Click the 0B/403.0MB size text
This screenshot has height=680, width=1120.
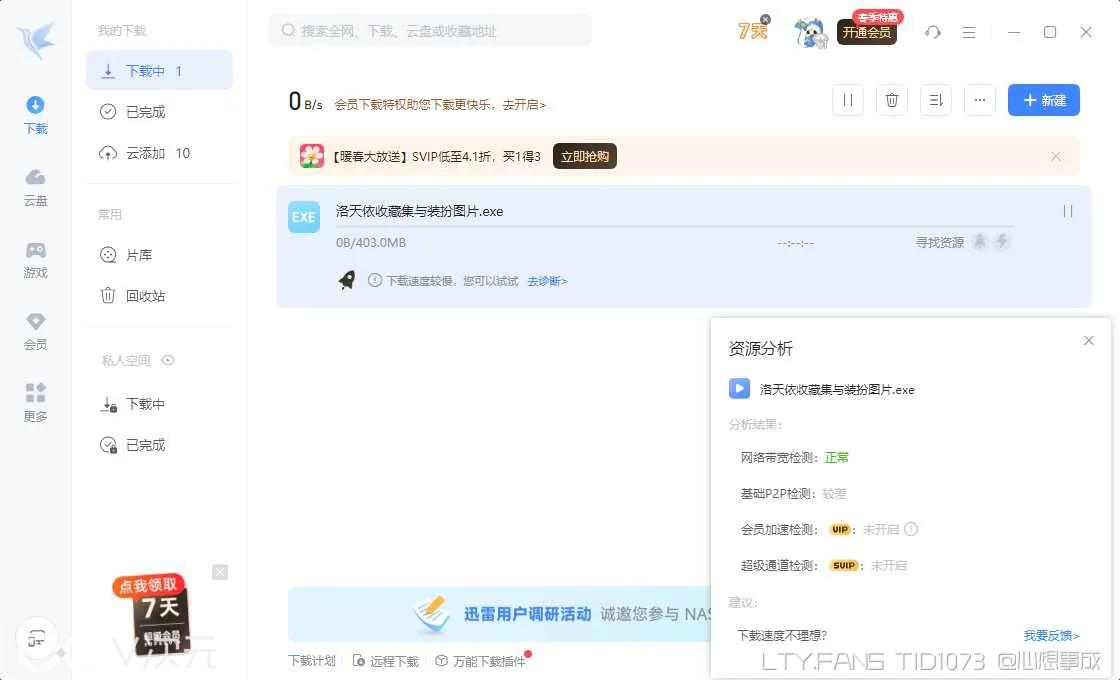pyautogui.click(x=371, y=243)
